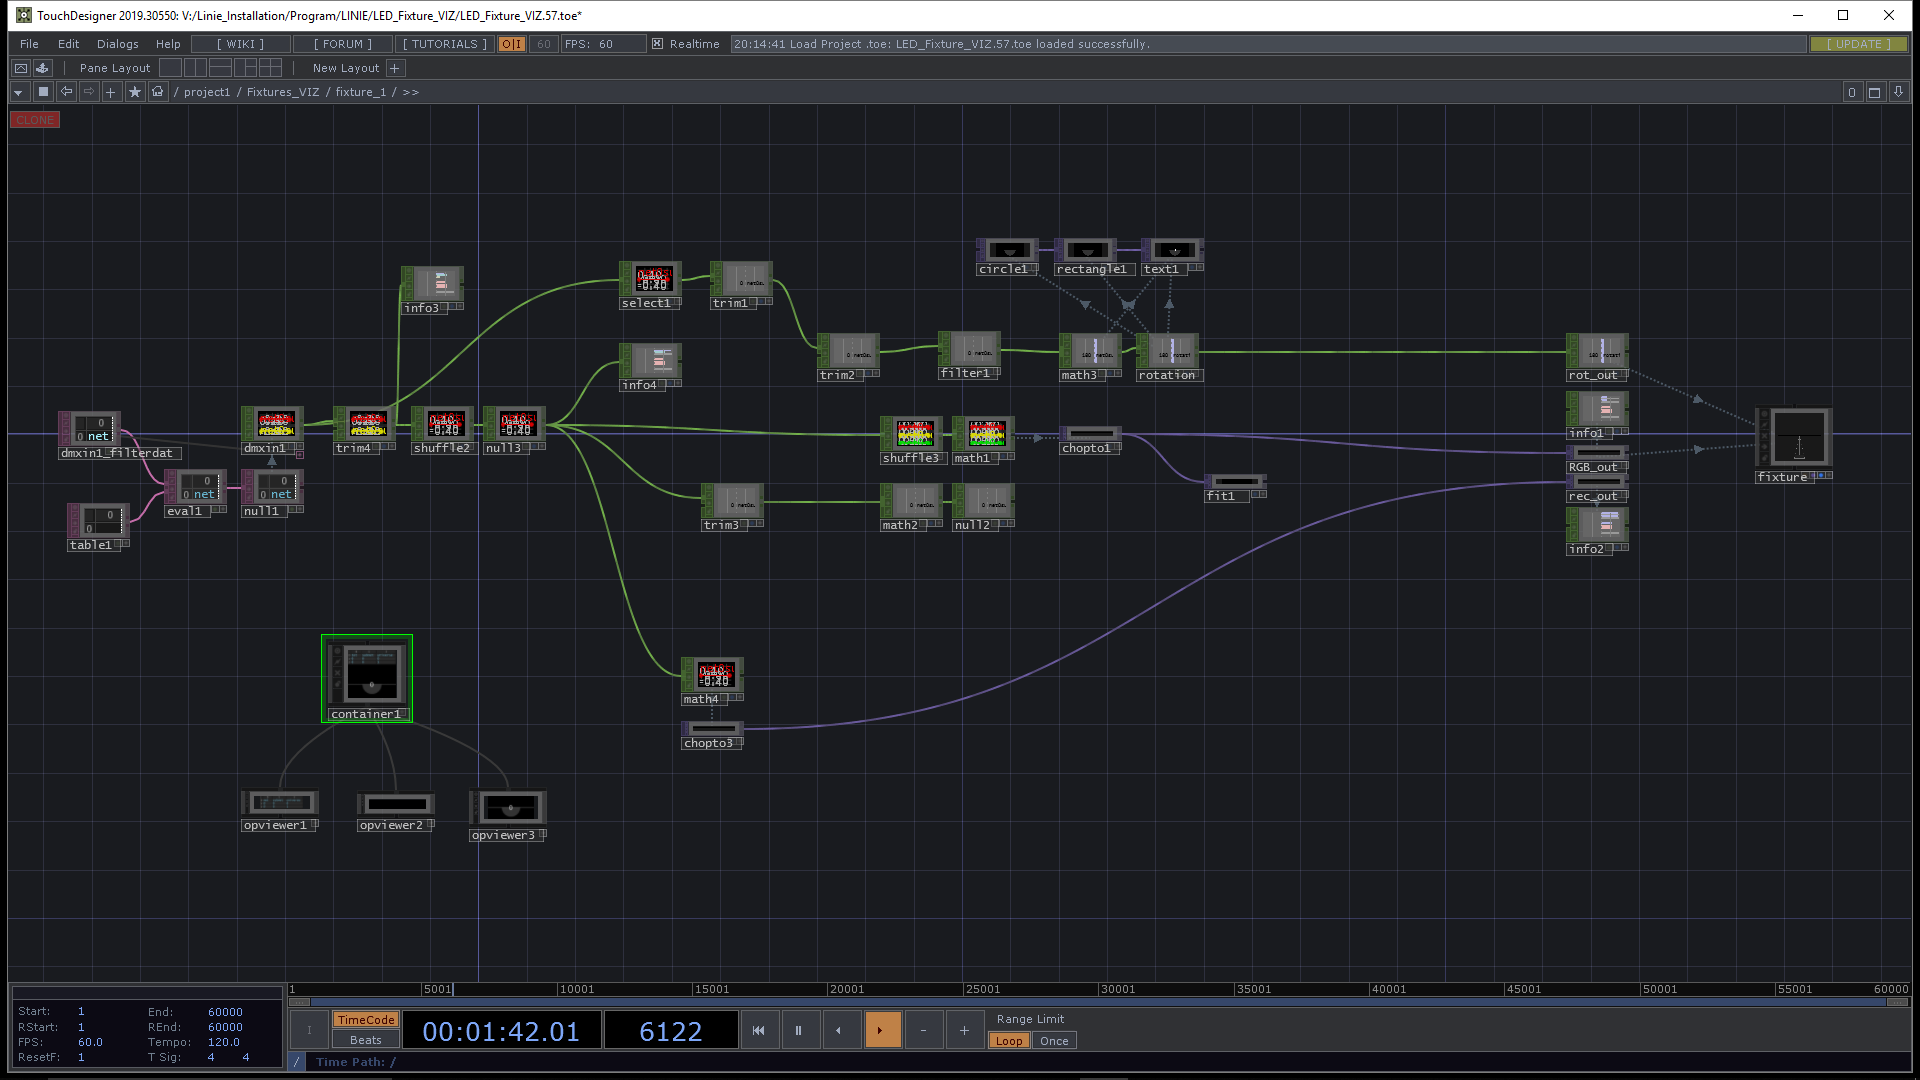This screenshot has width=1920, height=1080.
Task: Toggle the Realtime checkbox
Action: click(x=657, y=44)
